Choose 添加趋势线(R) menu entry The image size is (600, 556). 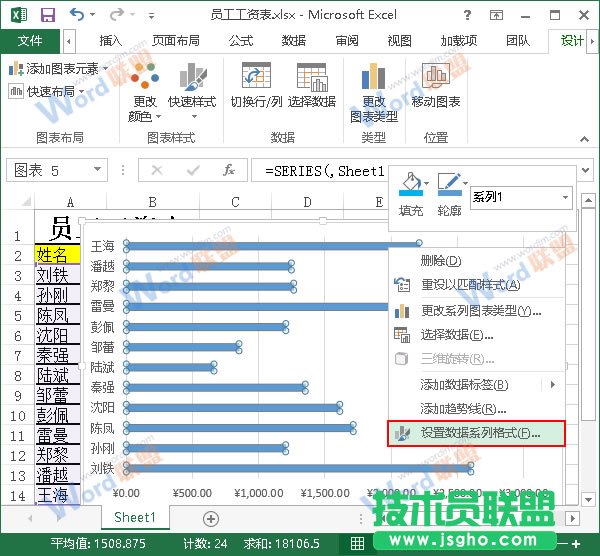point(476,409)
